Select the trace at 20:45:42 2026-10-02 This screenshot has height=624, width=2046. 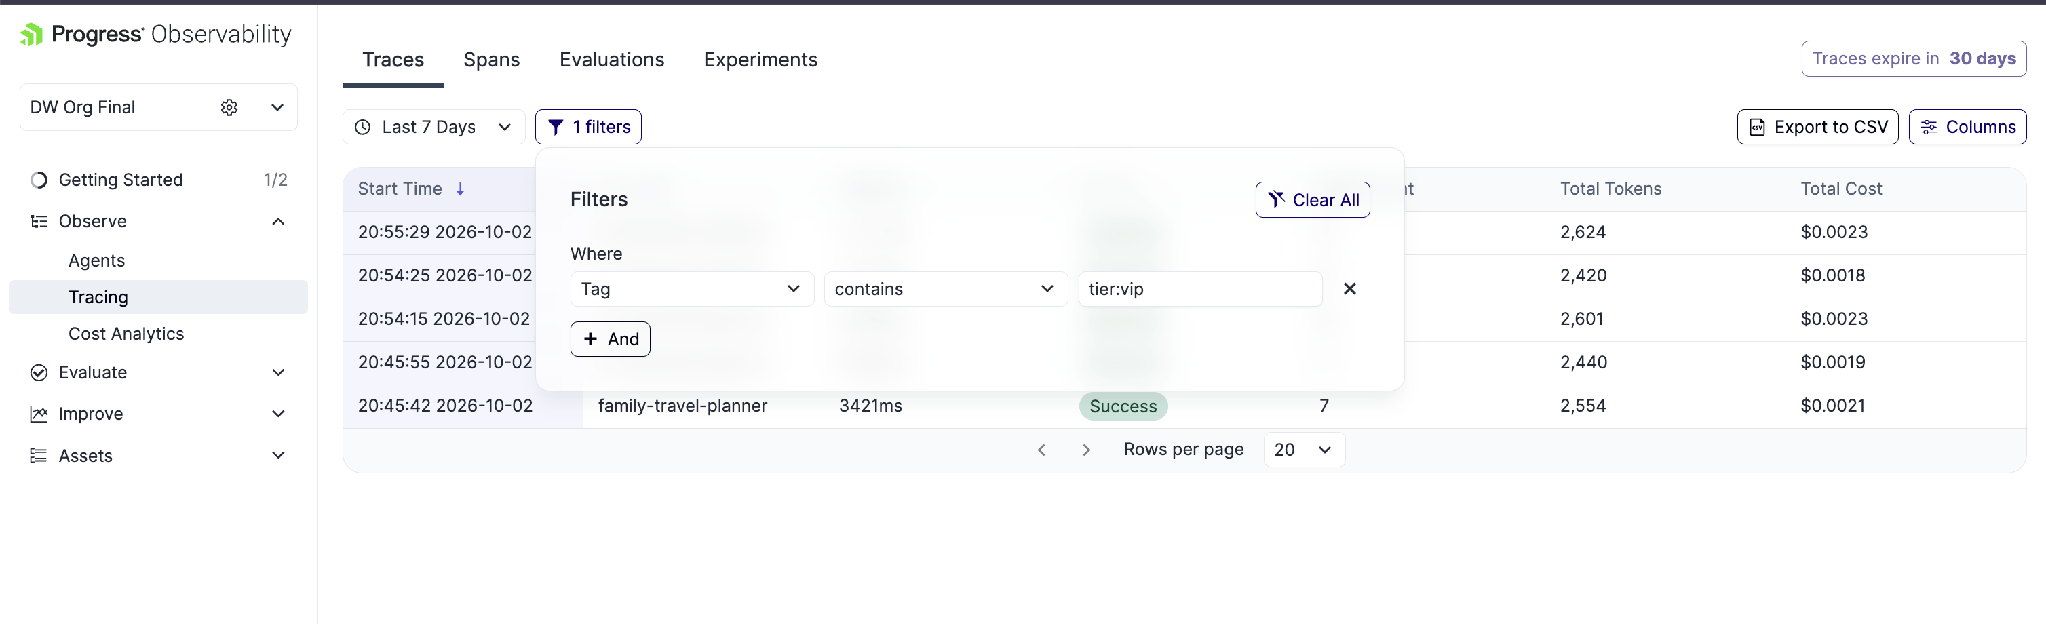coord(445,406)
